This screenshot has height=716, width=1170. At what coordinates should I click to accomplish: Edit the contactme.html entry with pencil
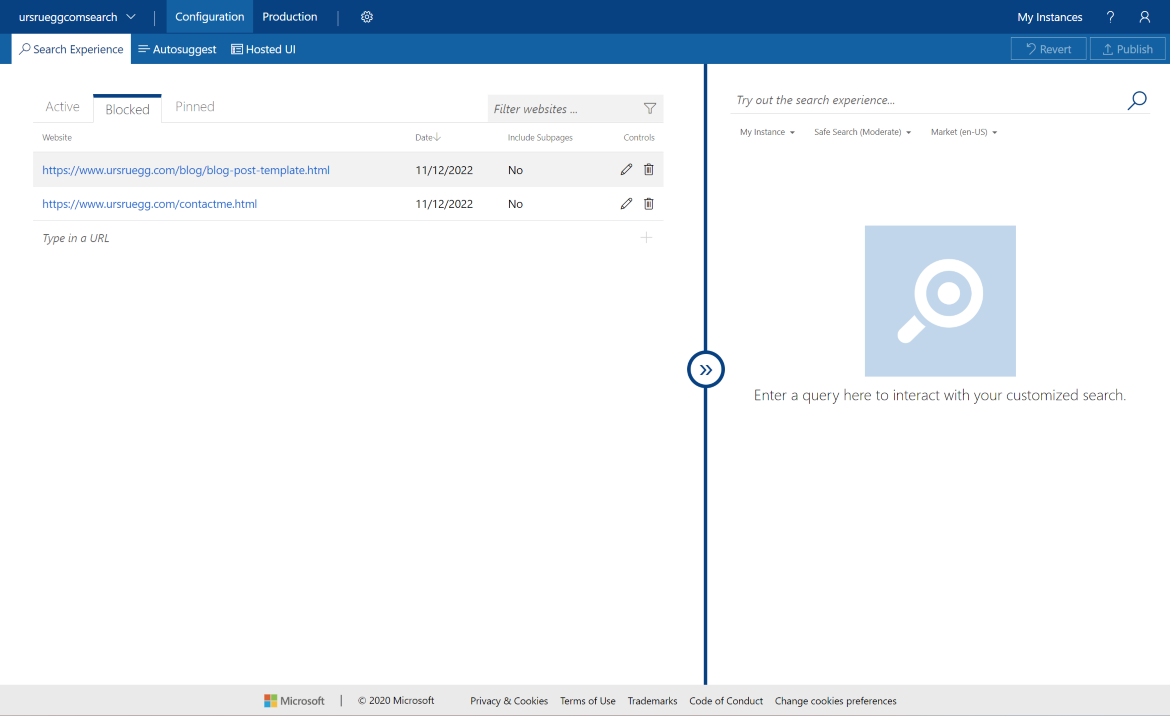pyautogui.click(x=626, y=204)
